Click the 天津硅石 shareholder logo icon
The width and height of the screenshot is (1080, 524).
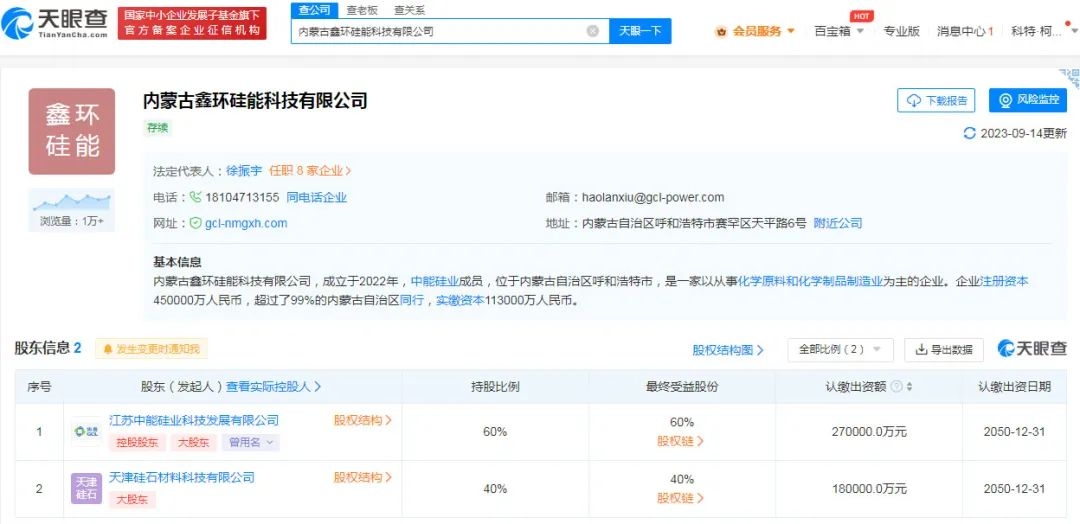click(x=86, y=489)
